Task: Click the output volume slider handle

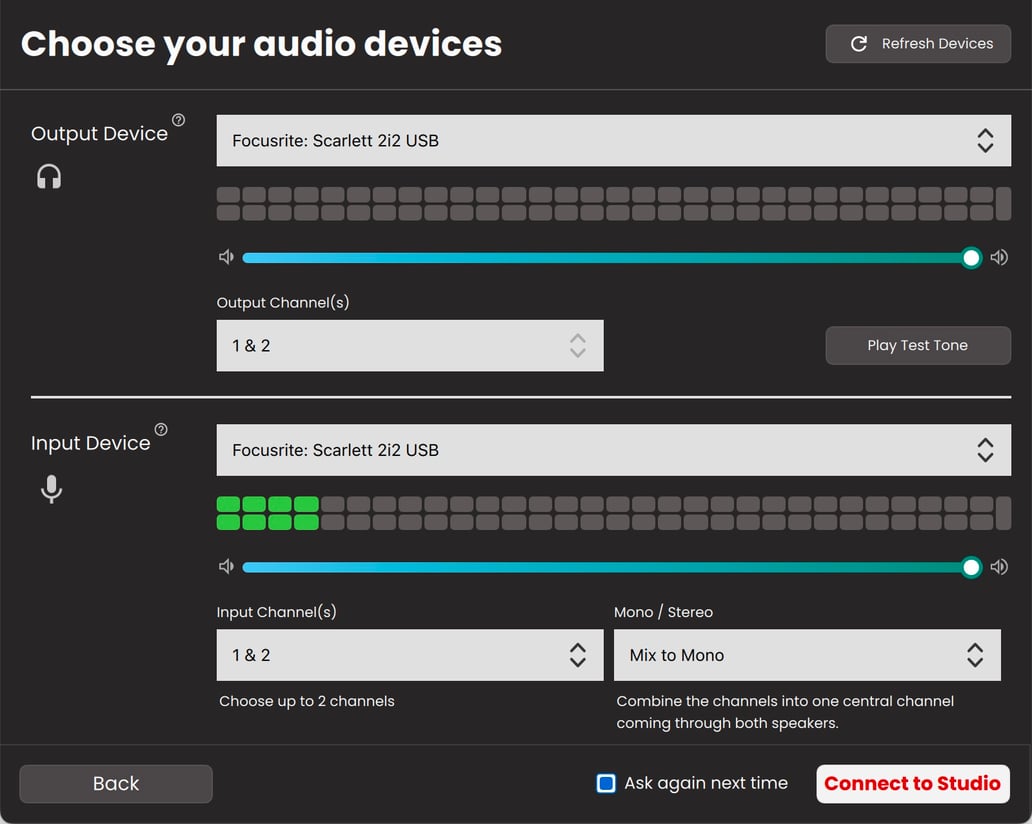Action: click(971, 258)
